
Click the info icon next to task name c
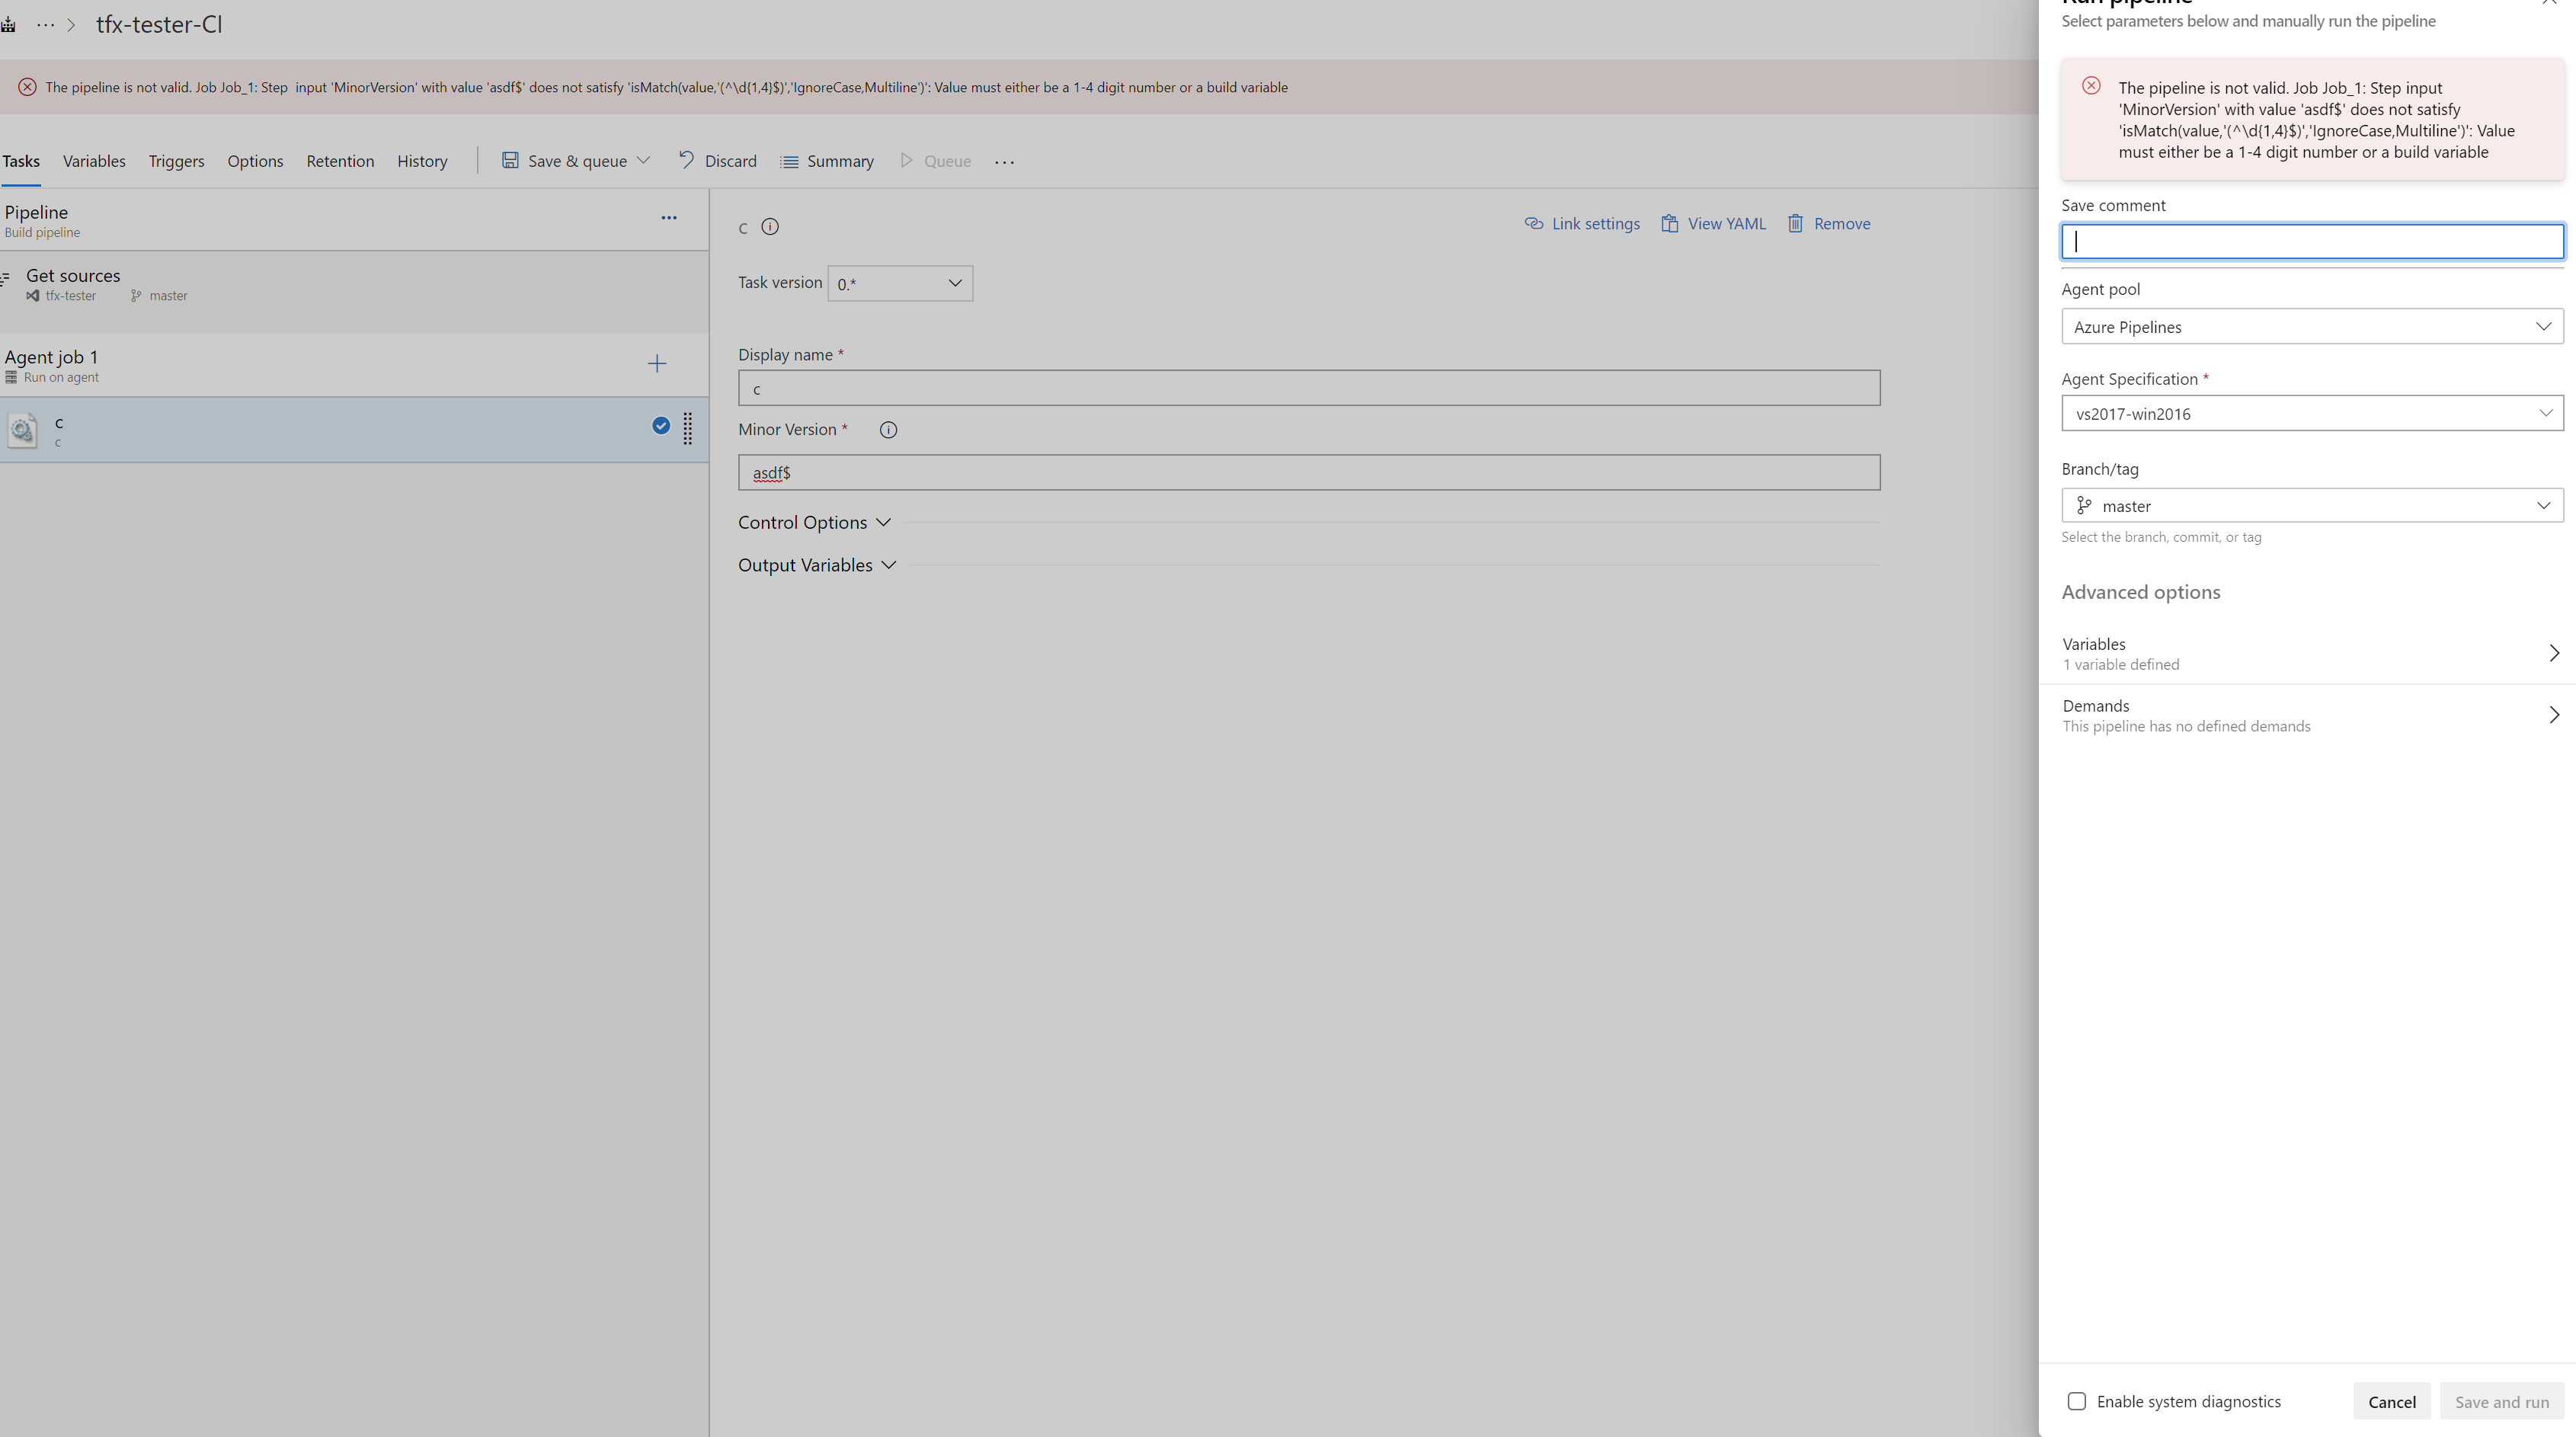tap(770, 227)
